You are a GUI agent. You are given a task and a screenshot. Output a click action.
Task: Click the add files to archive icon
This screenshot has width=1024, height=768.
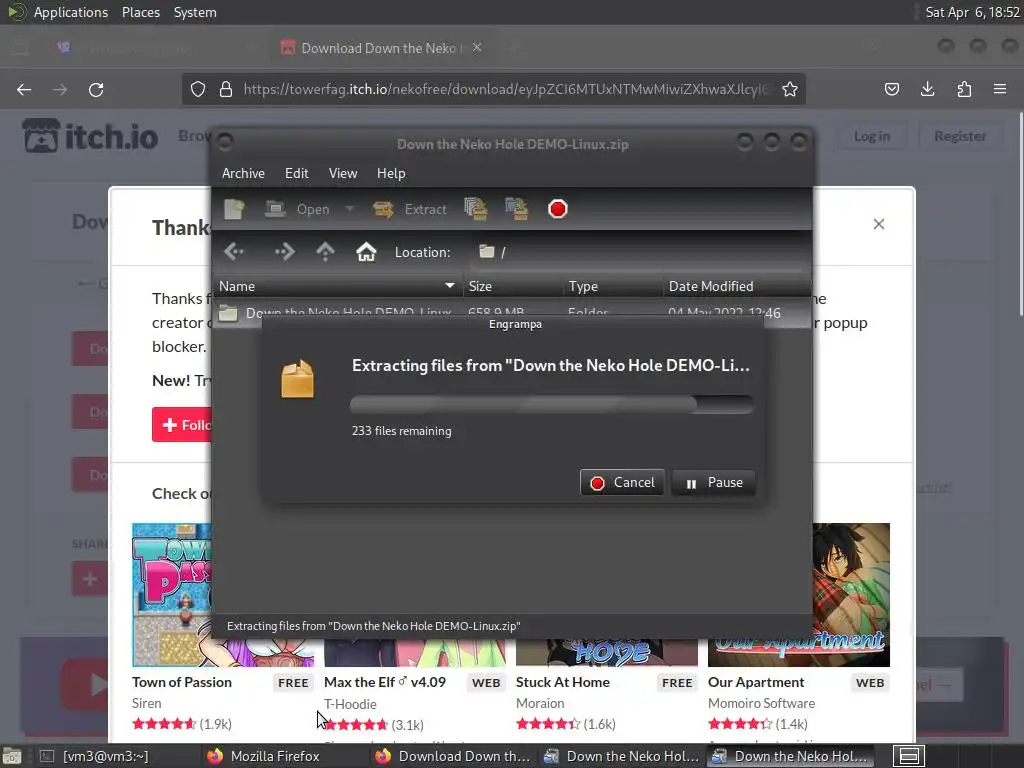click(475, 209)
